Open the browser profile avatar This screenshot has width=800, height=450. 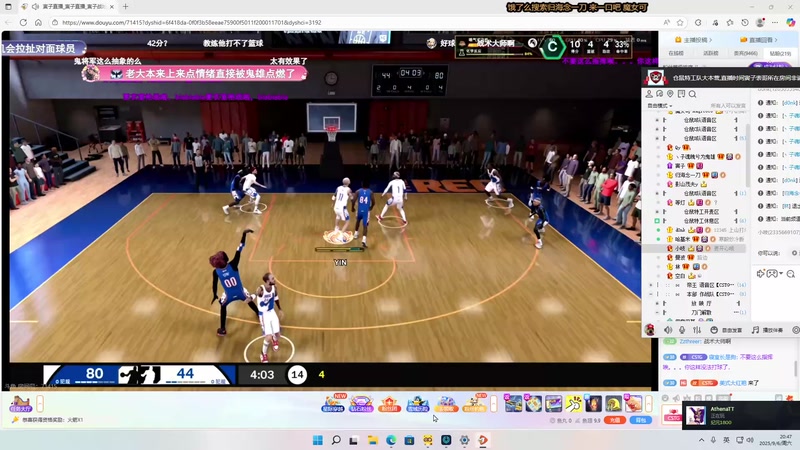760,22
